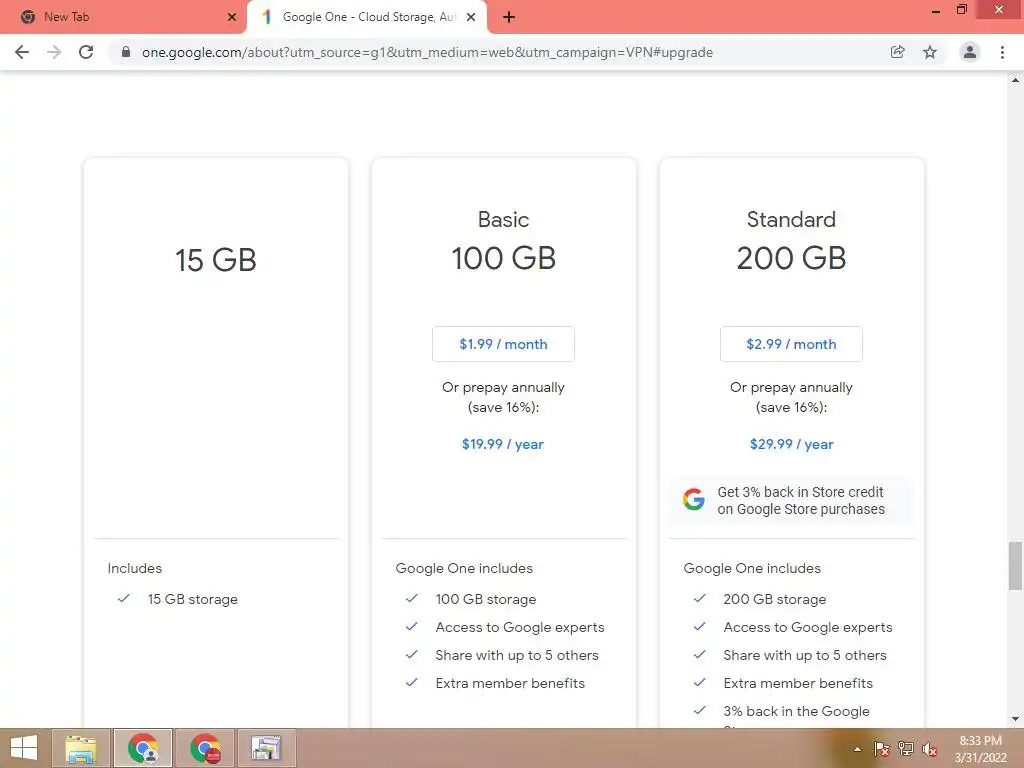Screen dimensions: 1024x768
Task: Open the taskbar clock and date
Action: coord(981,749)
